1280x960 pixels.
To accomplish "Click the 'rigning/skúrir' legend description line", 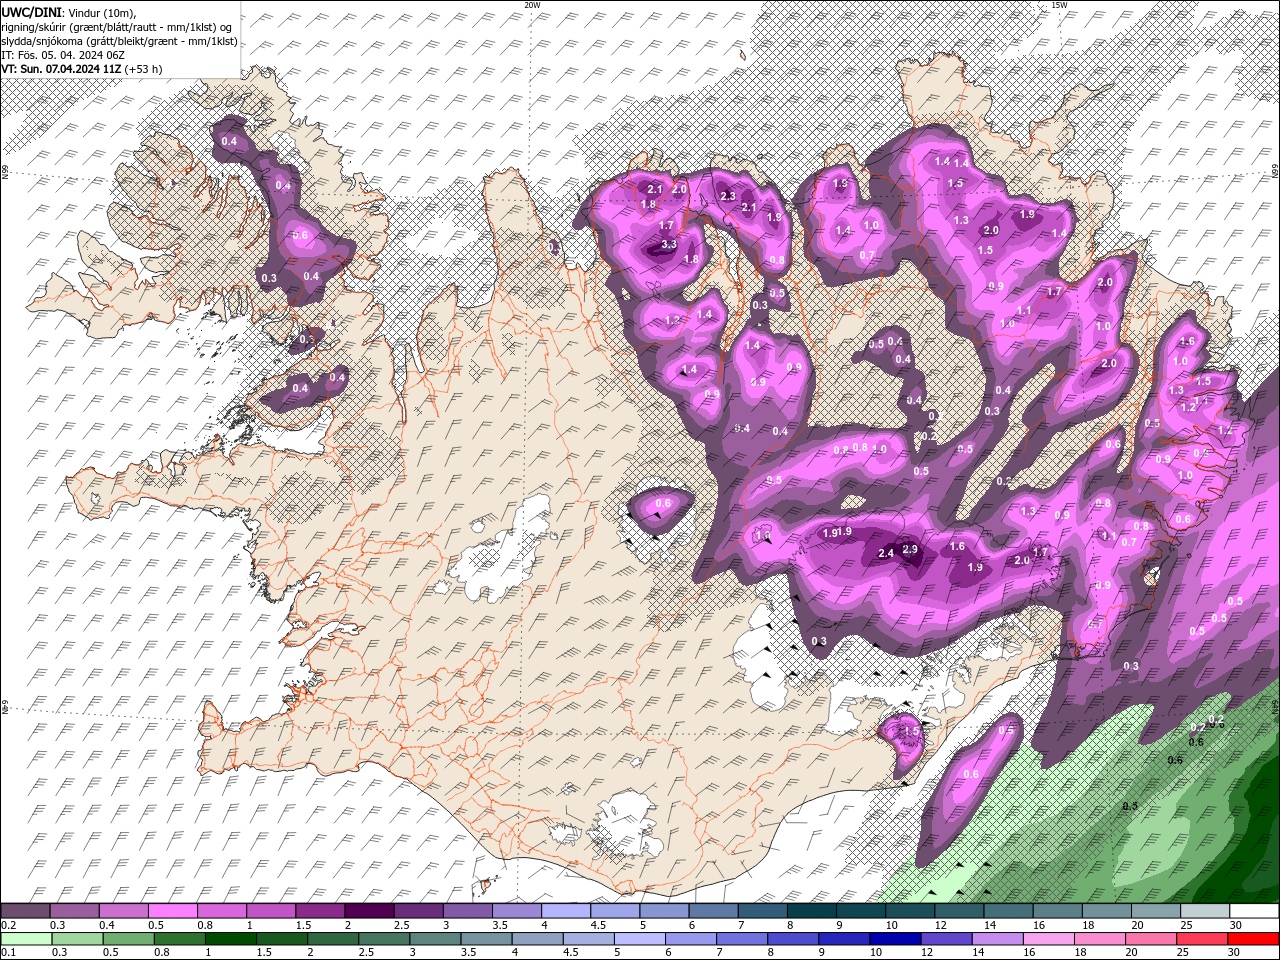I will coord(117,27).
